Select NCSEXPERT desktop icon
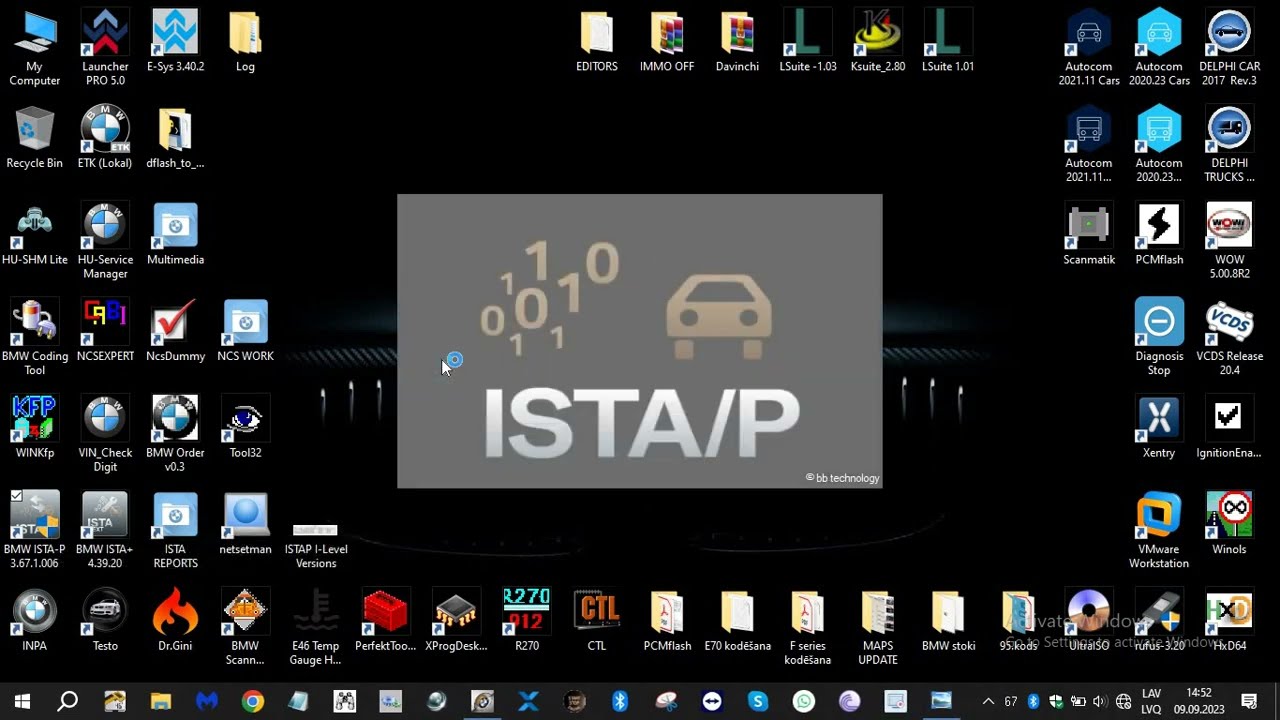 point(105,330)
